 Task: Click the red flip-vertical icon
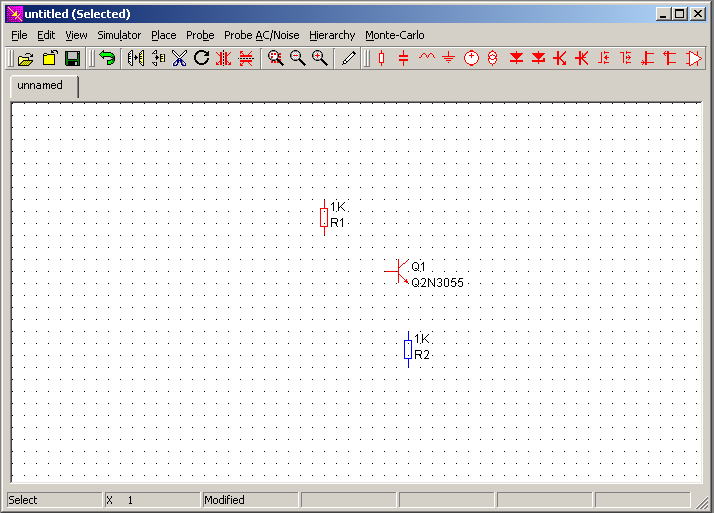(x=246, y=58)
